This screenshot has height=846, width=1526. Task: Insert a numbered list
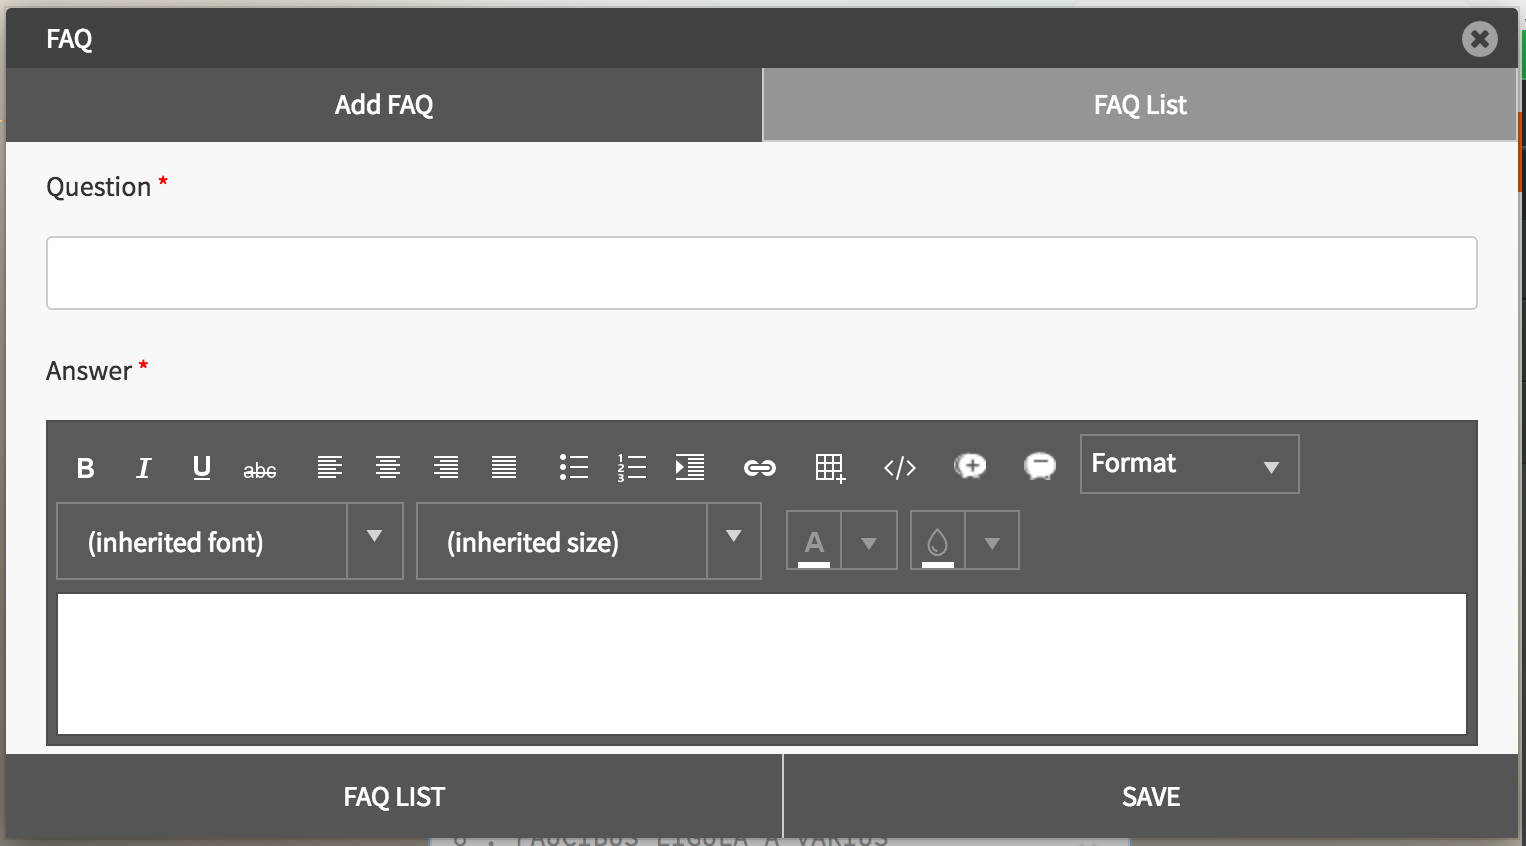coord(632,467)
